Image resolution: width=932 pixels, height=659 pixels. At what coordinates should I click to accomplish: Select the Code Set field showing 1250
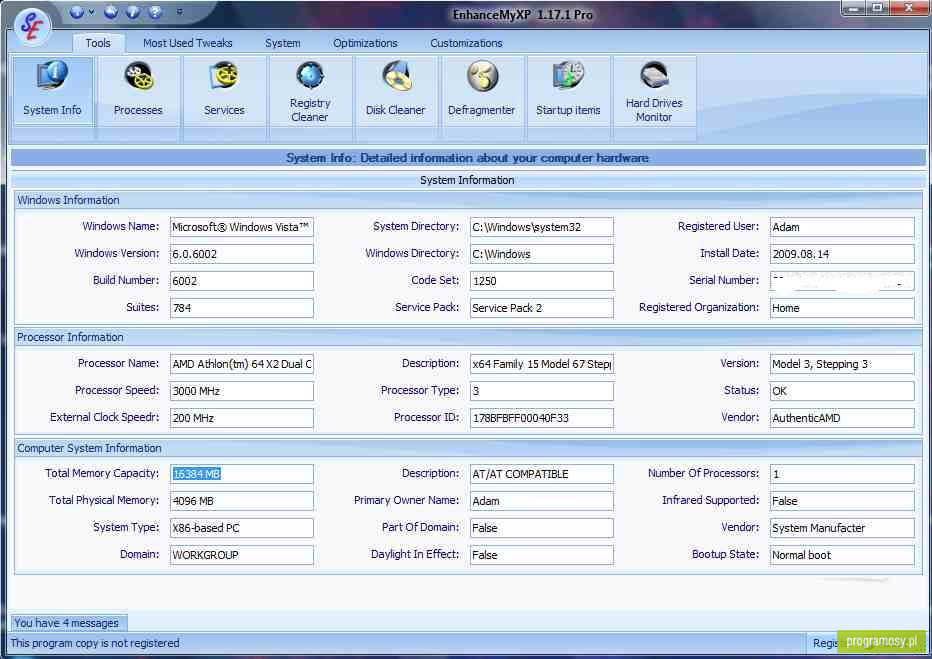point(541,280)
